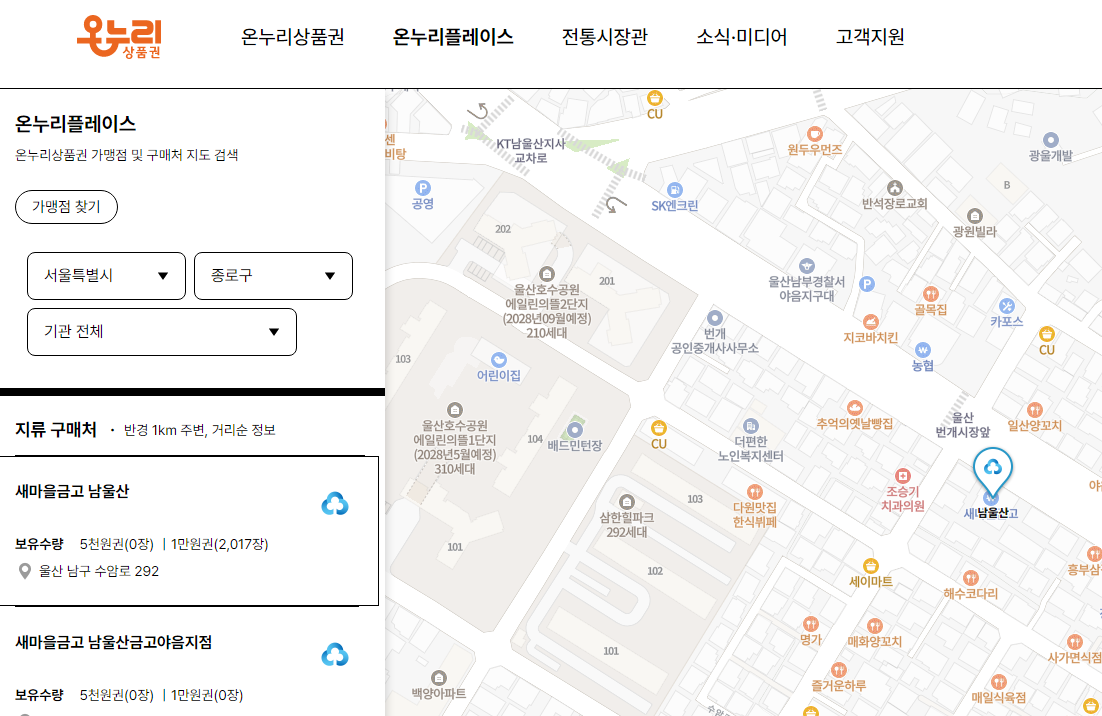1102x716 pixels.
Task: Click the 추억의옛날빵집 bakery icon
Action: [x=855, y=408]
